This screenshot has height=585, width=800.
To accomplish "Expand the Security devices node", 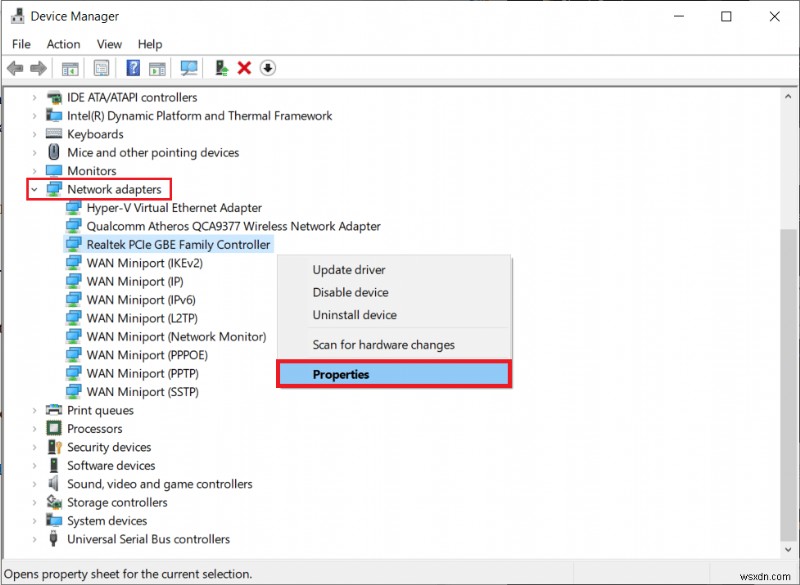I will coord(34,447).
